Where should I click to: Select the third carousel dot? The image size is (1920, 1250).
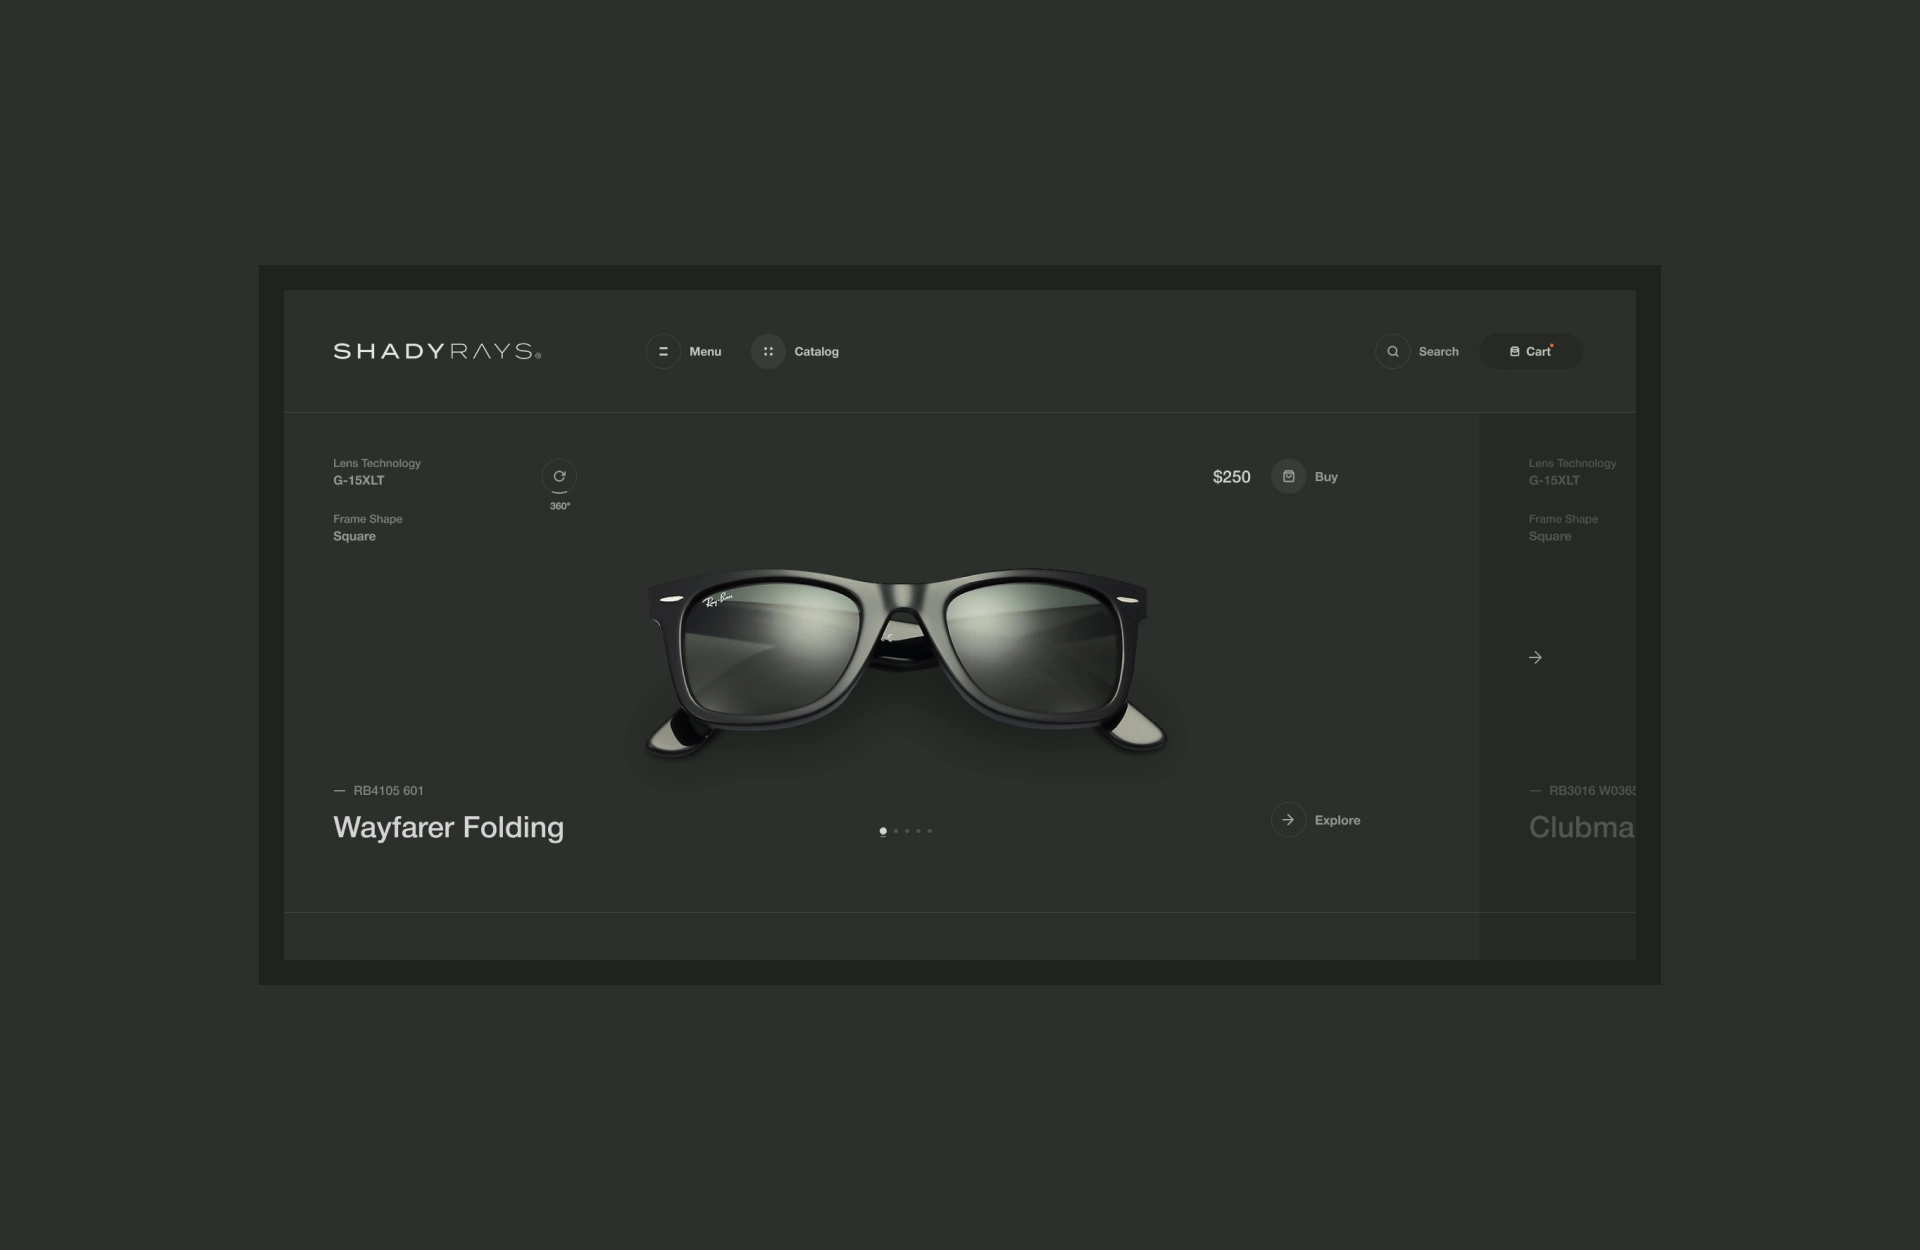click(907, 831)
